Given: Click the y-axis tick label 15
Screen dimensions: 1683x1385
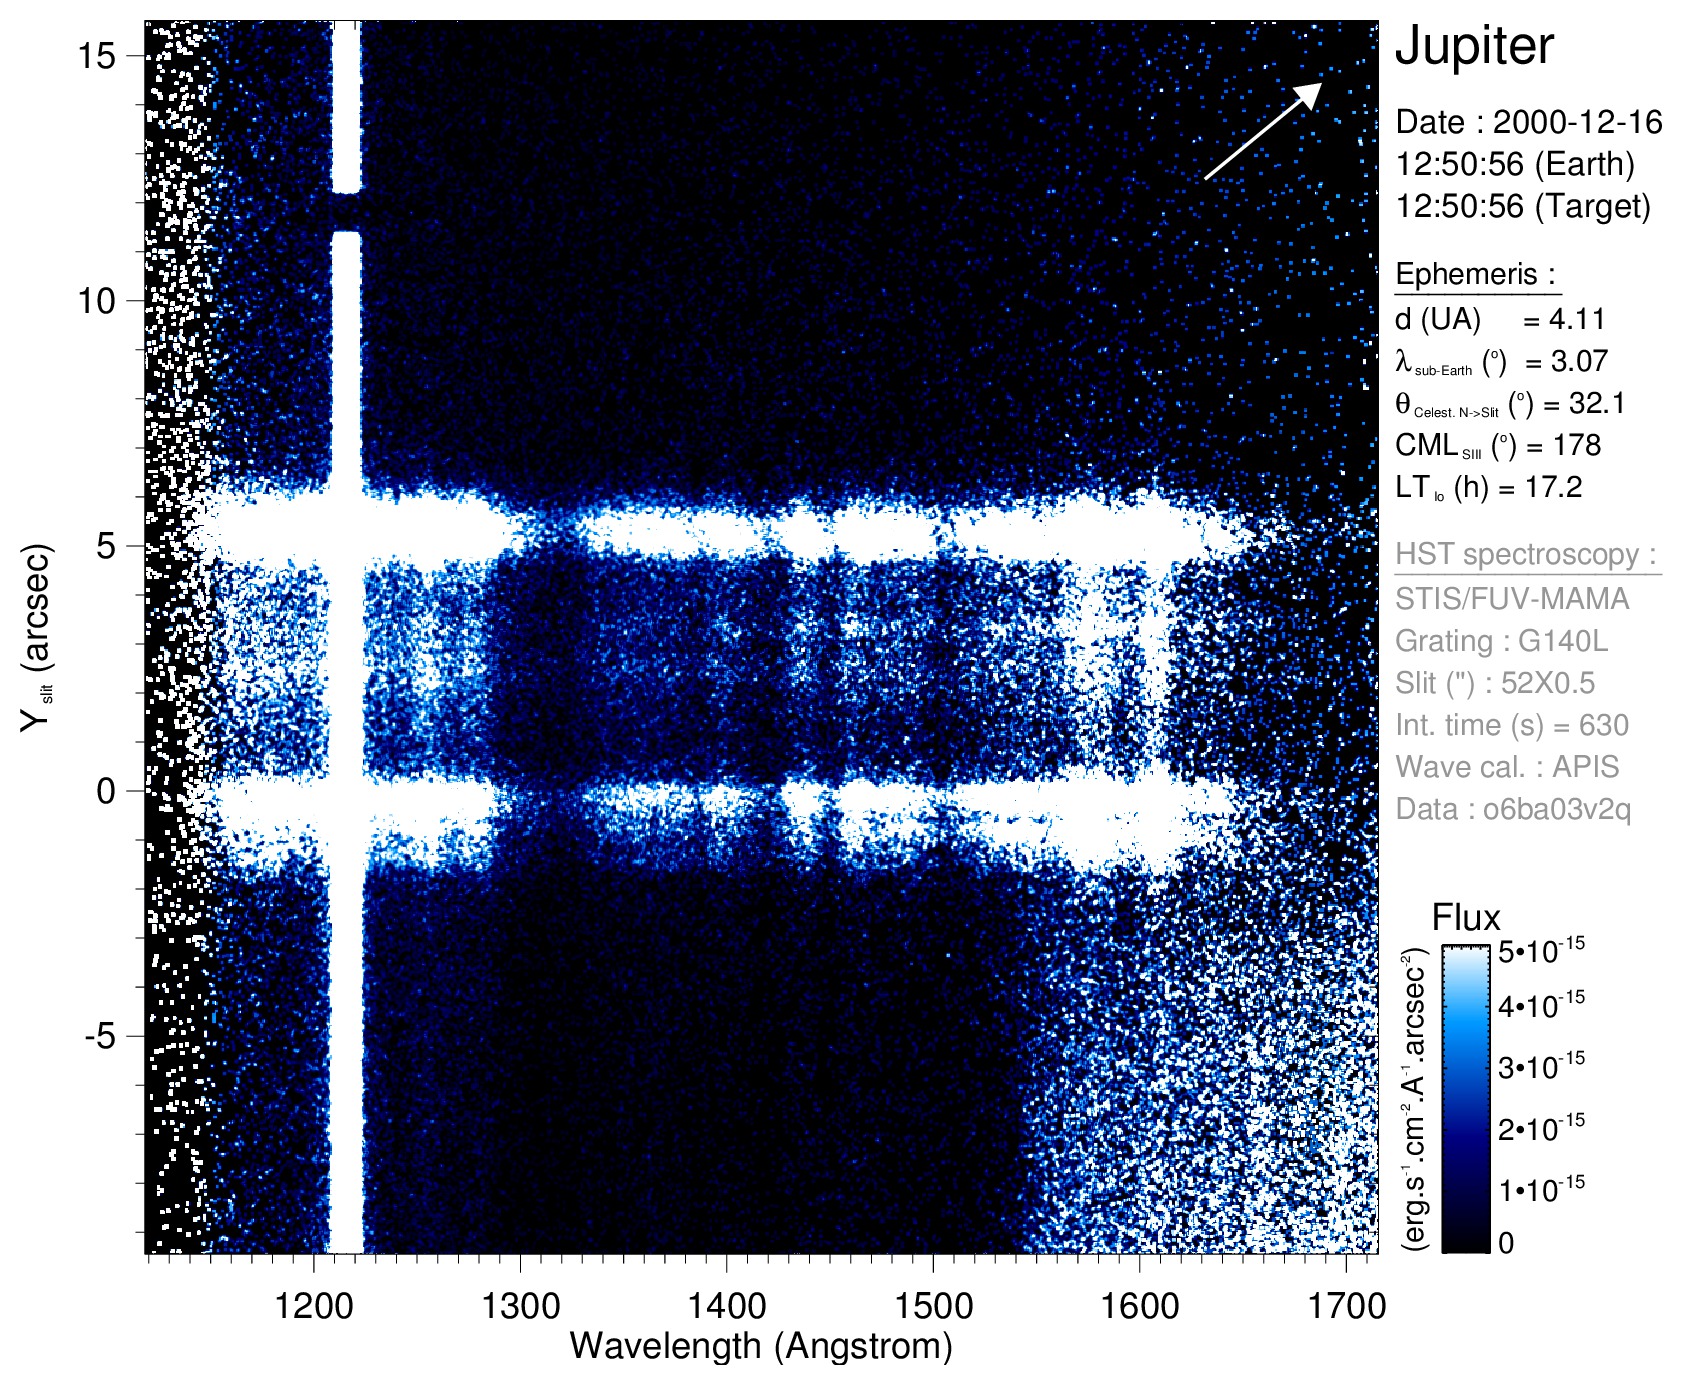Looking at the screenshot, I should pos(96,55).
